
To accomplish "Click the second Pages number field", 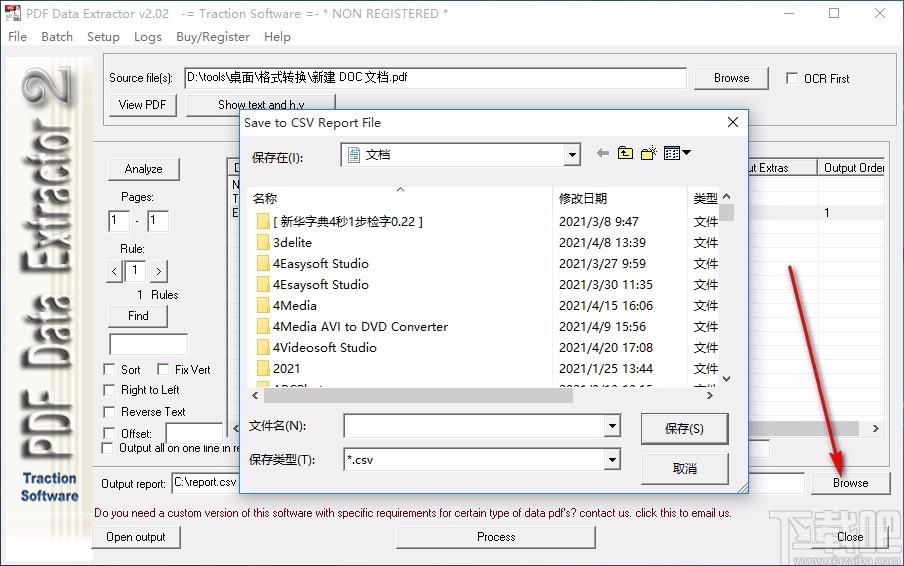I will click(x=157, y=221).
